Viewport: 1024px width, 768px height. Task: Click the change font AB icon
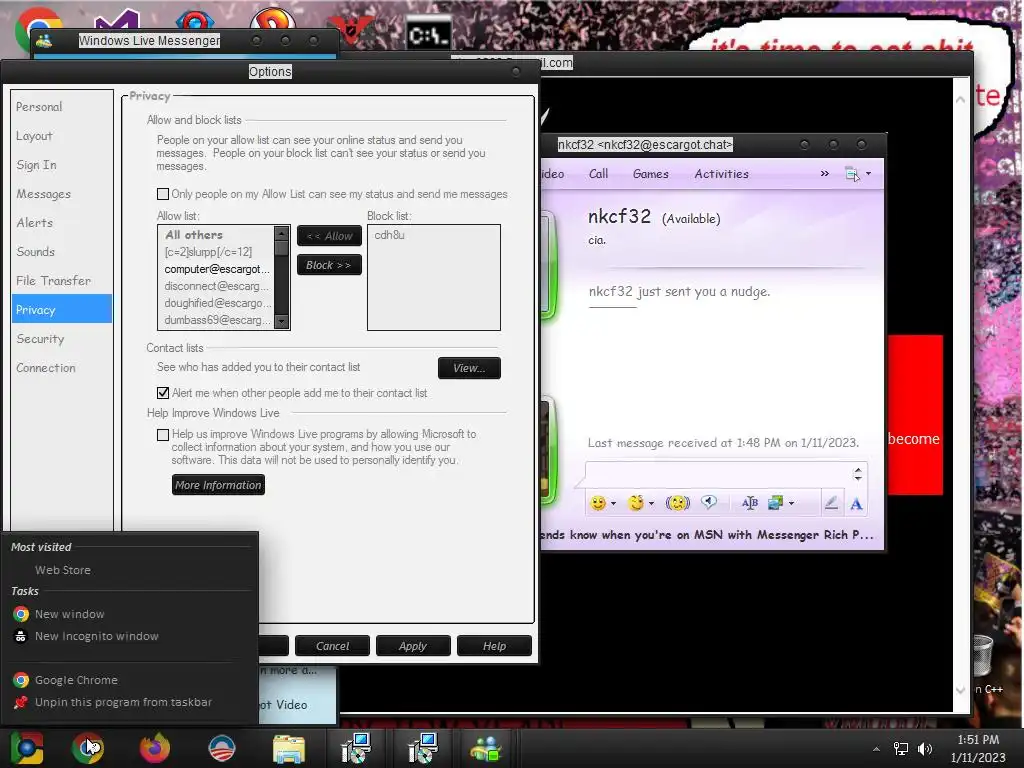750,503
